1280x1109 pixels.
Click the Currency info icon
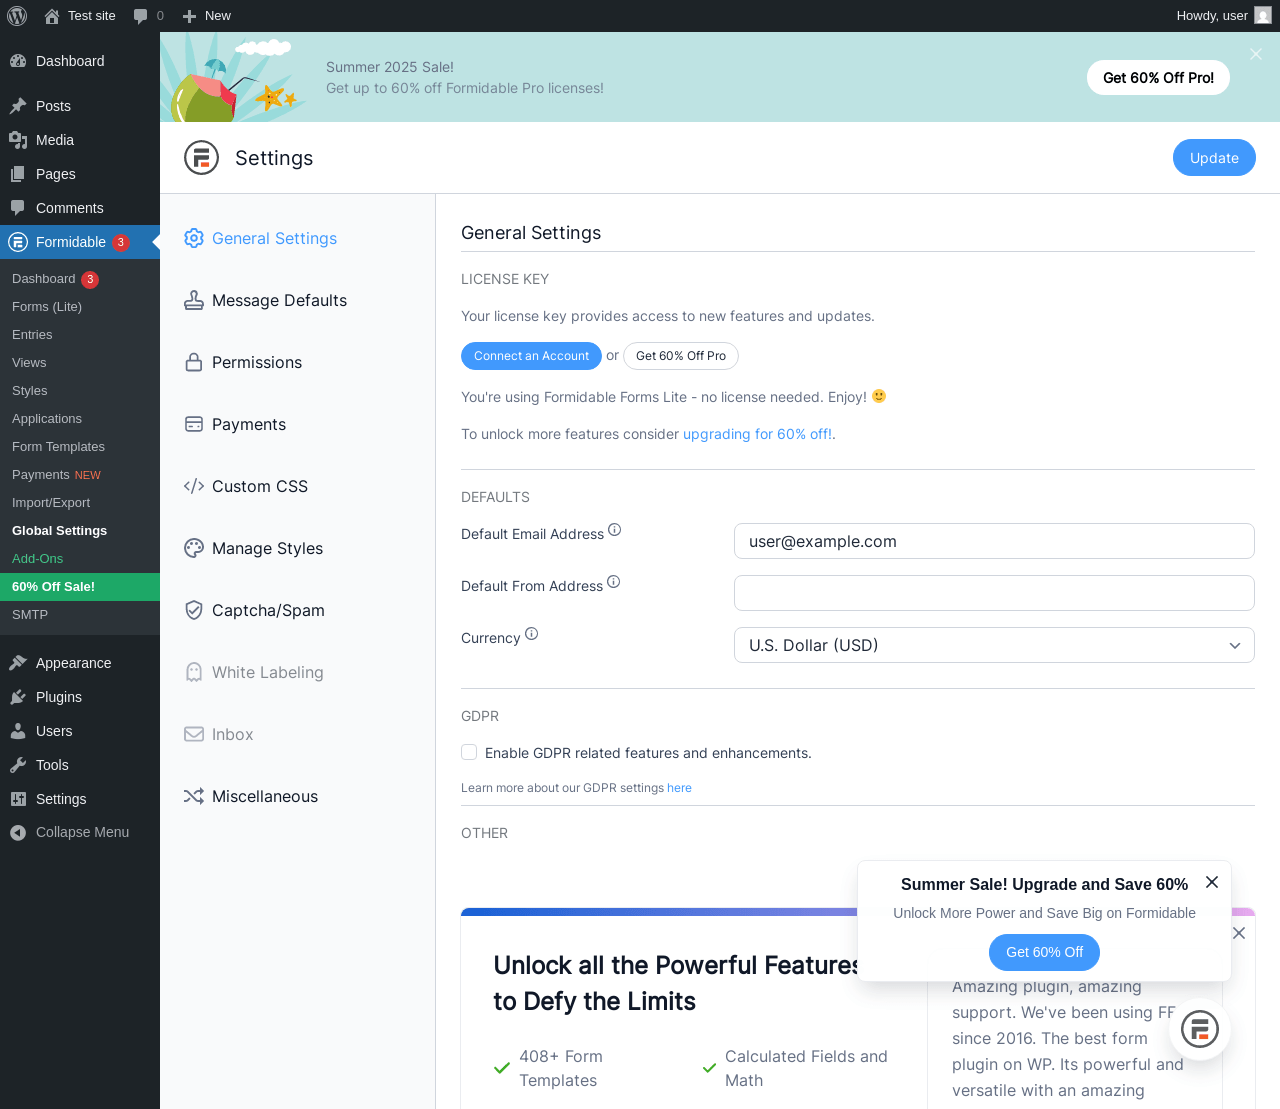point(532,634)
